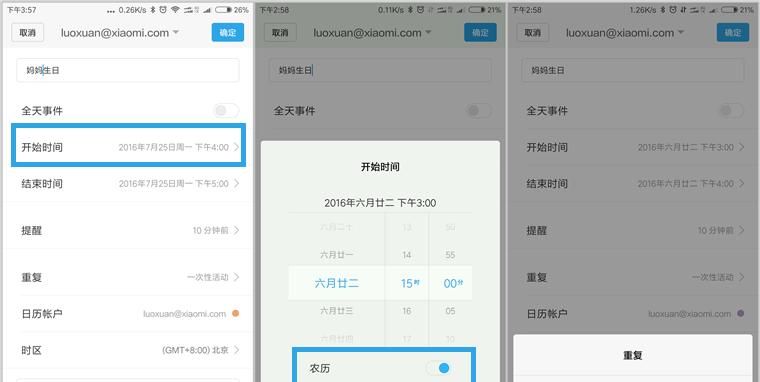Click 确定 button in middle phone screen

[480, 32]
